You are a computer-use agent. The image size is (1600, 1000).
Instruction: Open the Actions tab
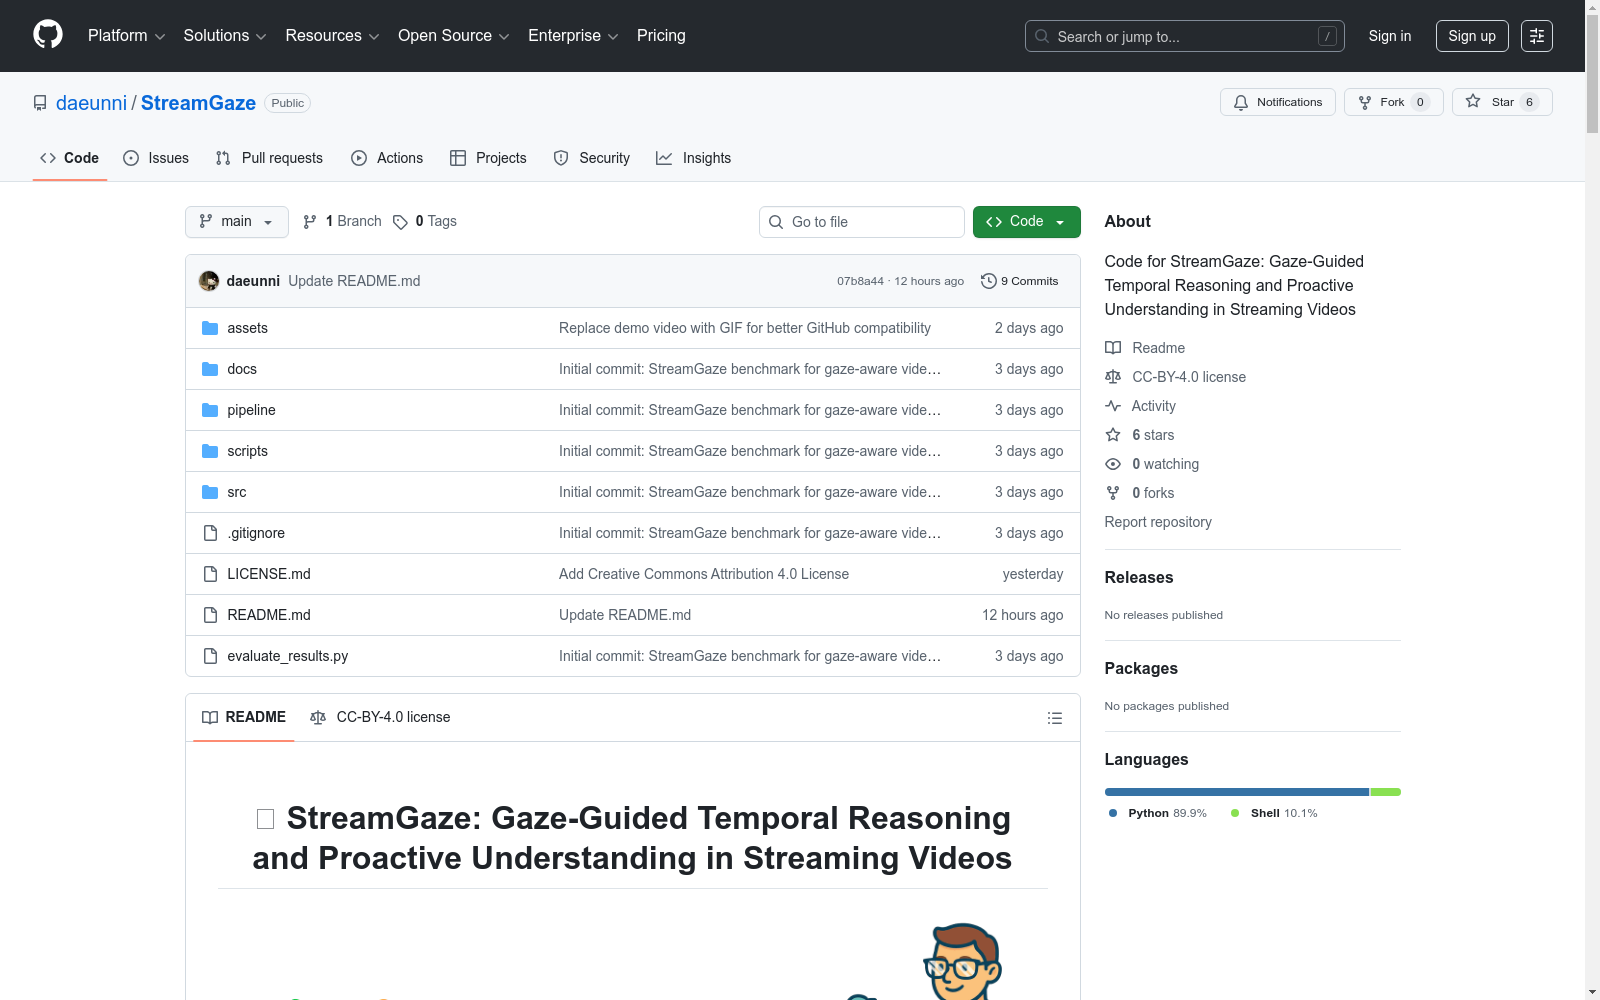coord(387,158)
